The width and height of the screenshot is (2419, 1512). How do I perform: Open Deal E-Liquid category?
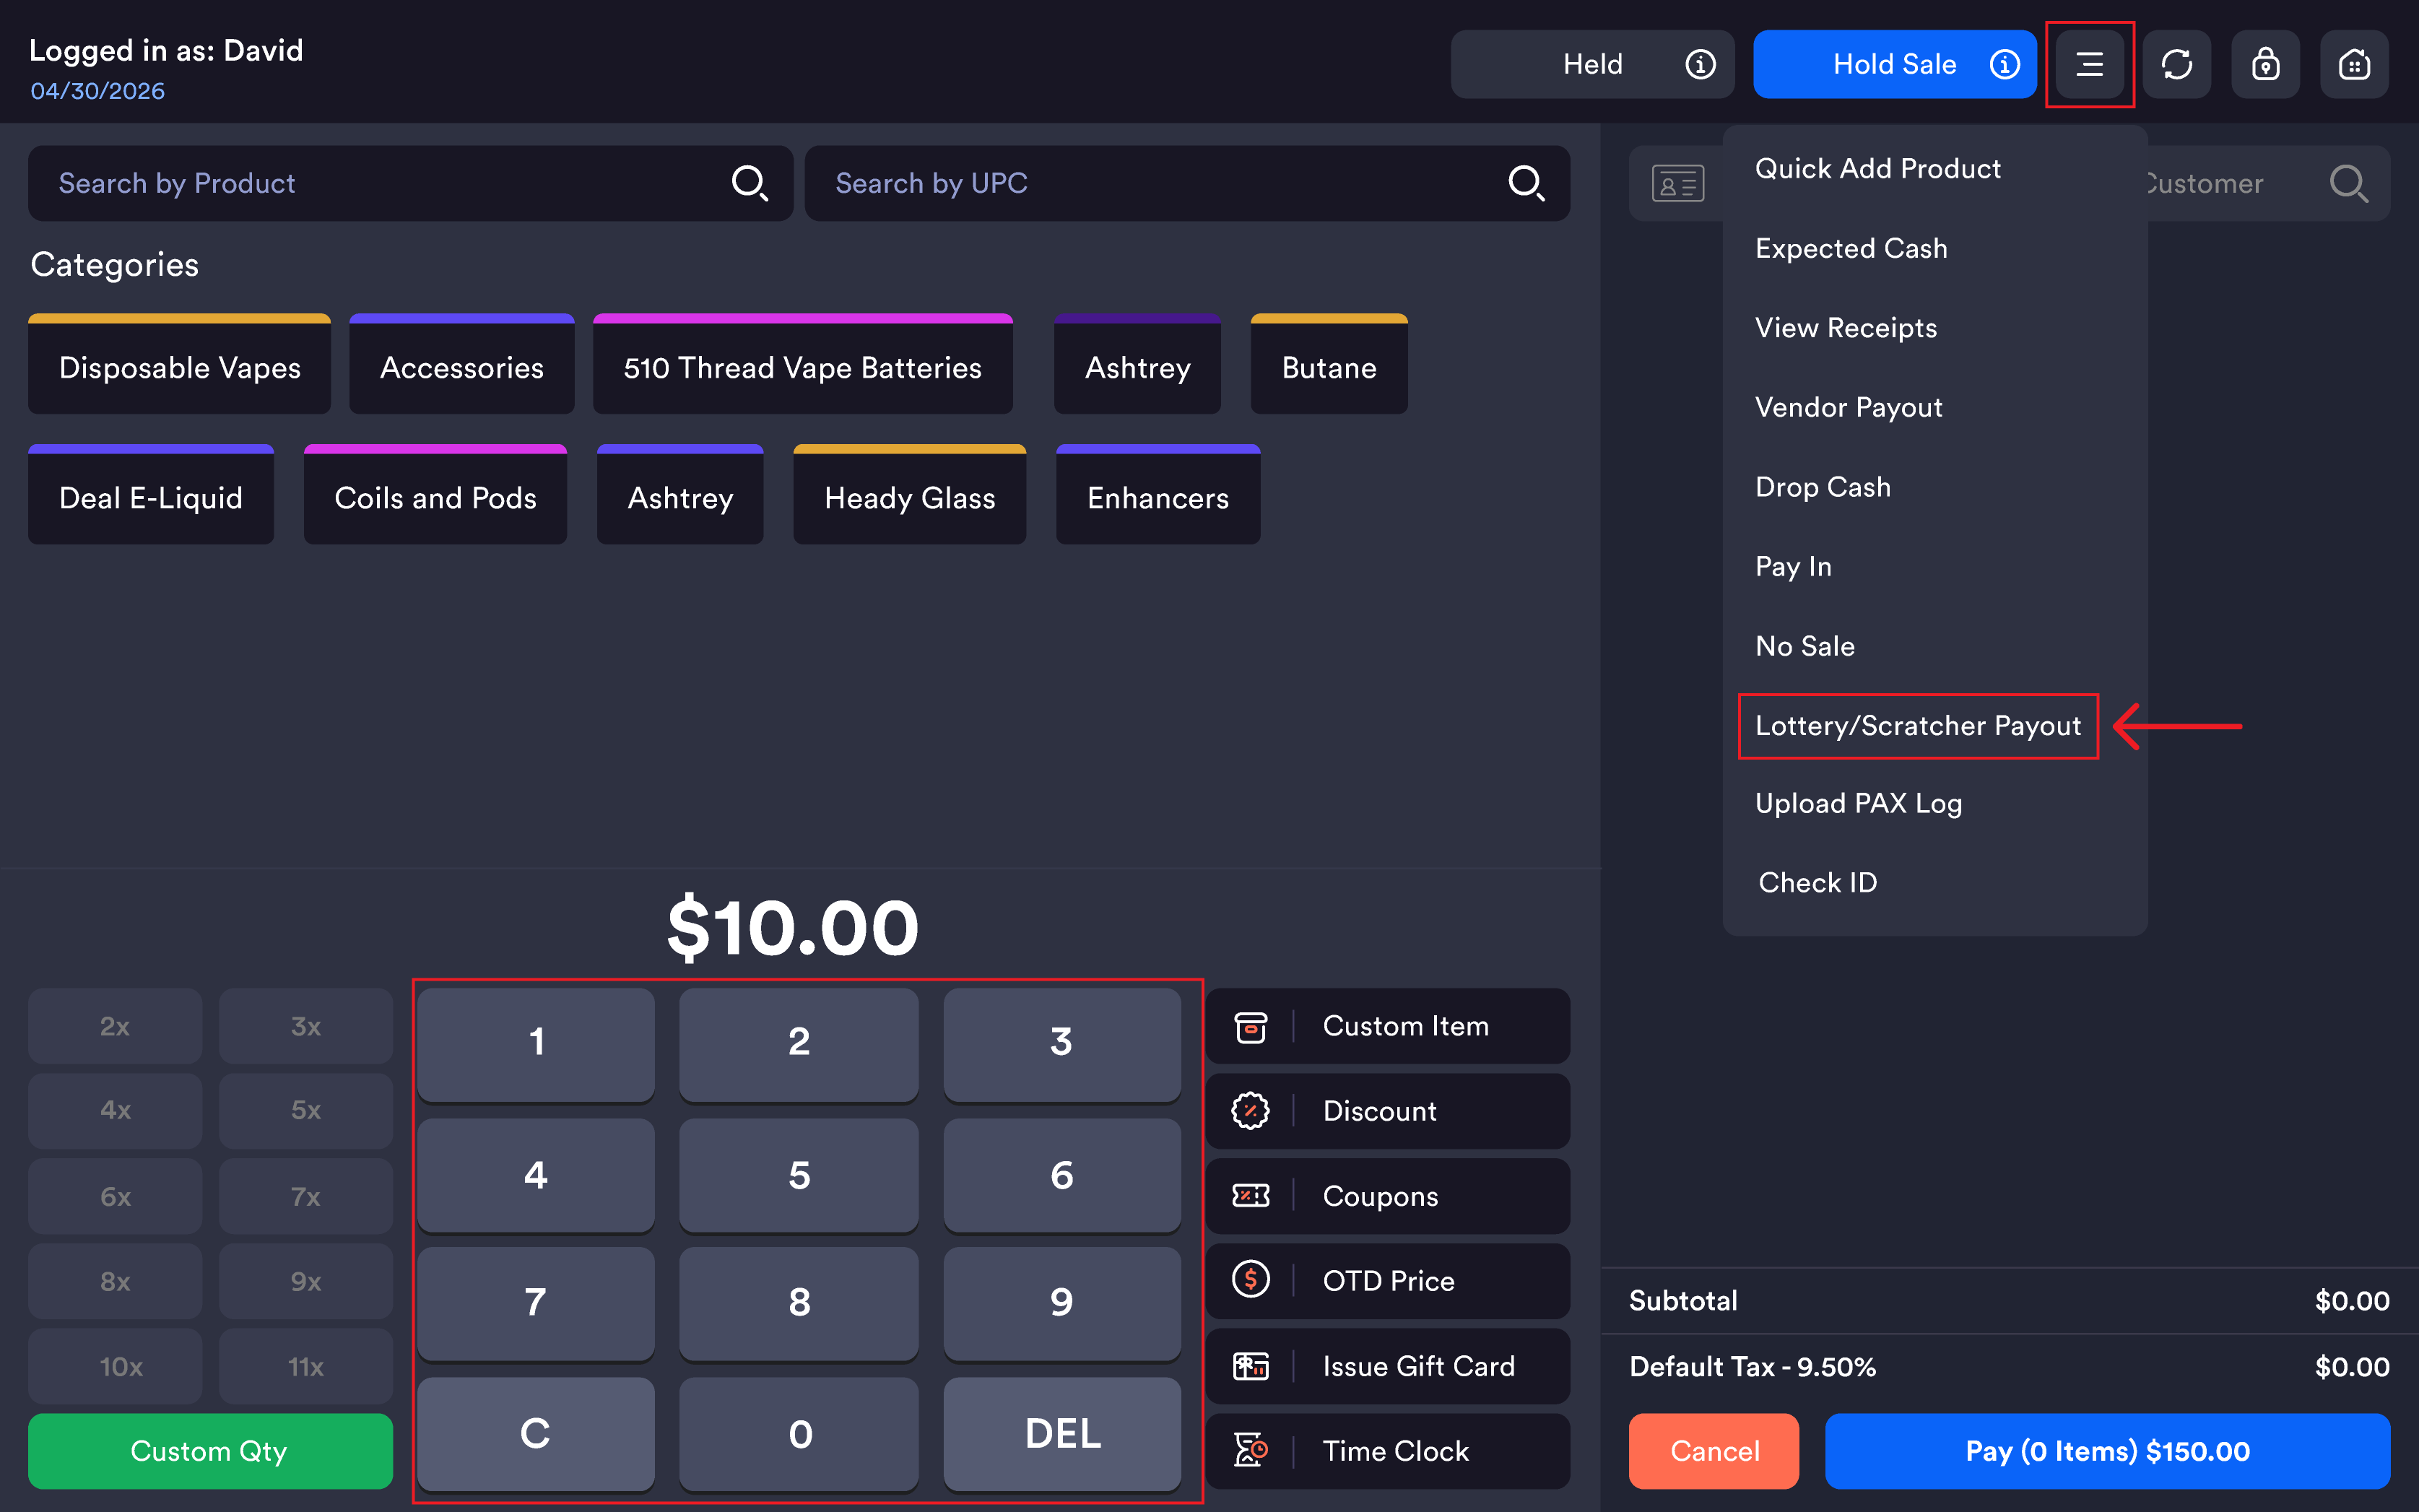coord(151,495)
